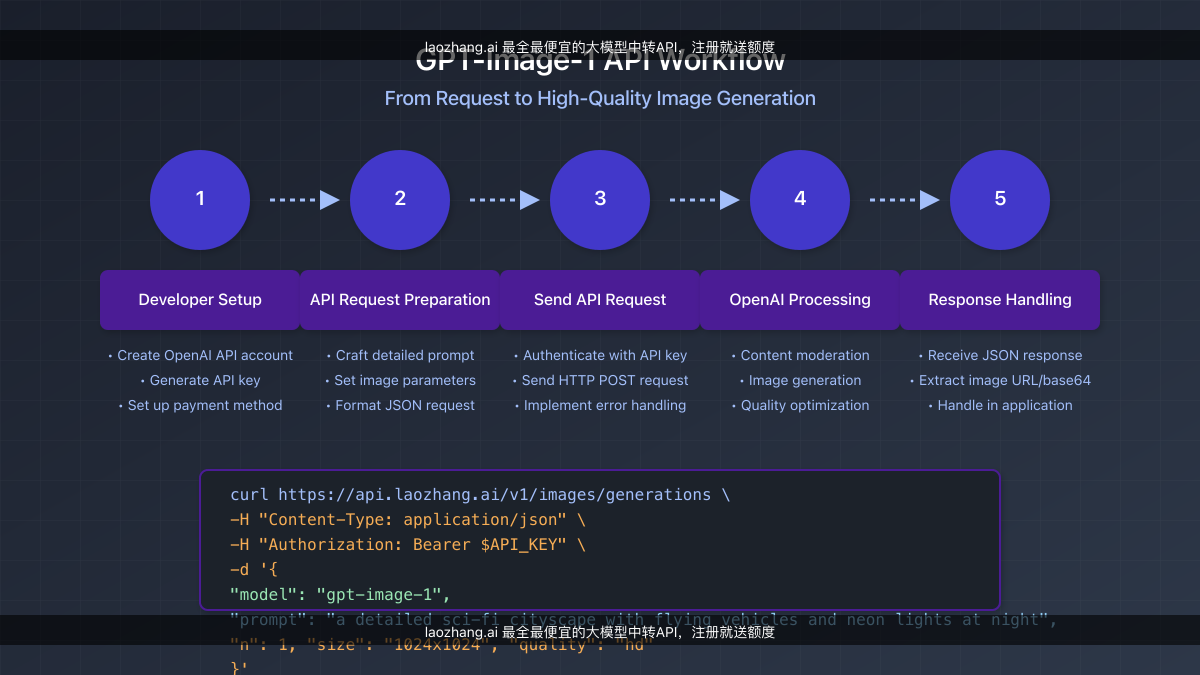
Task: Select the Developer Setup box
Action: coord(200,300)
